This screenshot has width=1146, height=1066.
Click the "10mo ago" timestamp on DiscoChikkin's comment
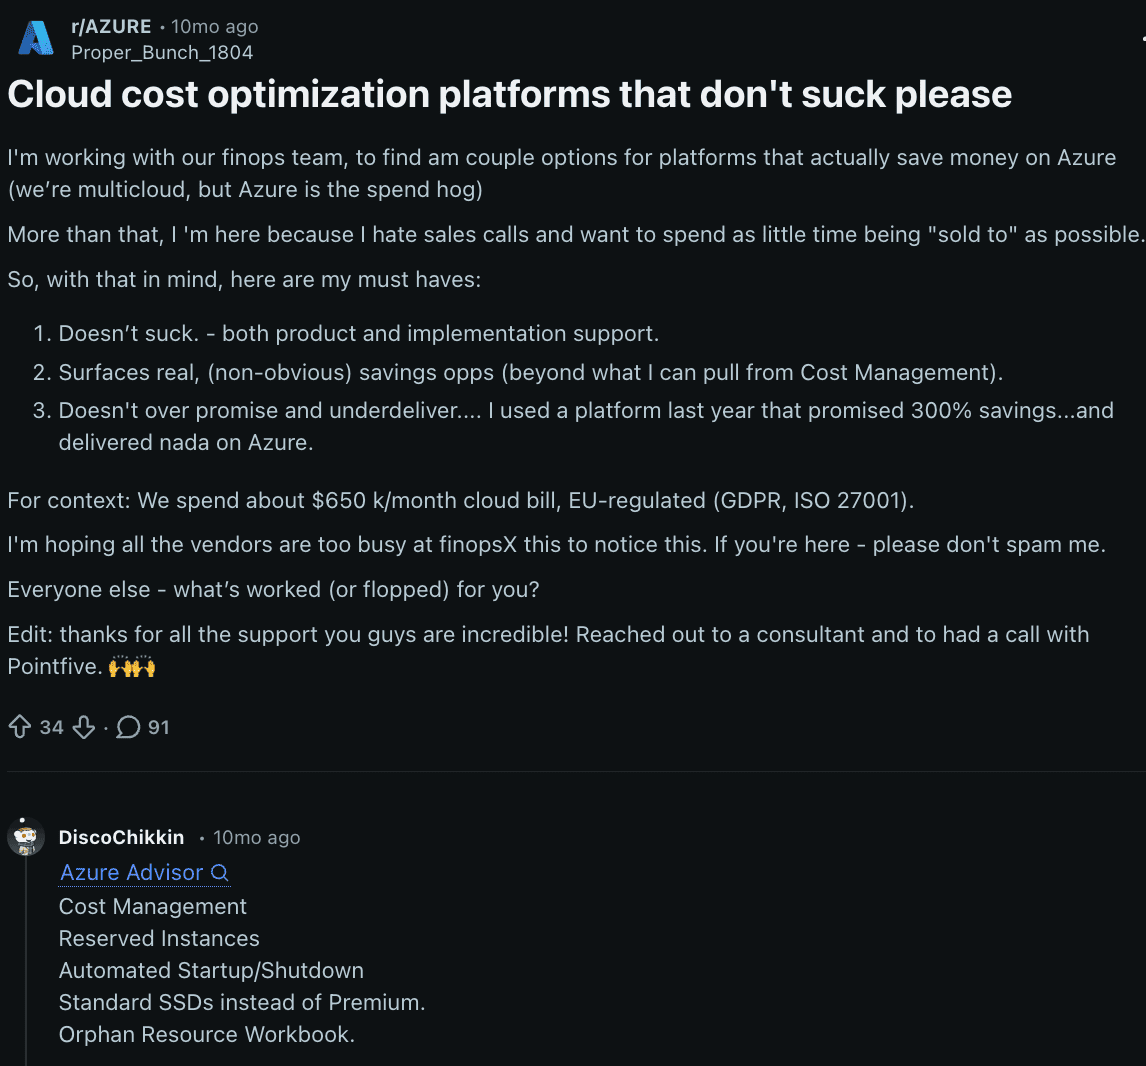point(256,837)
